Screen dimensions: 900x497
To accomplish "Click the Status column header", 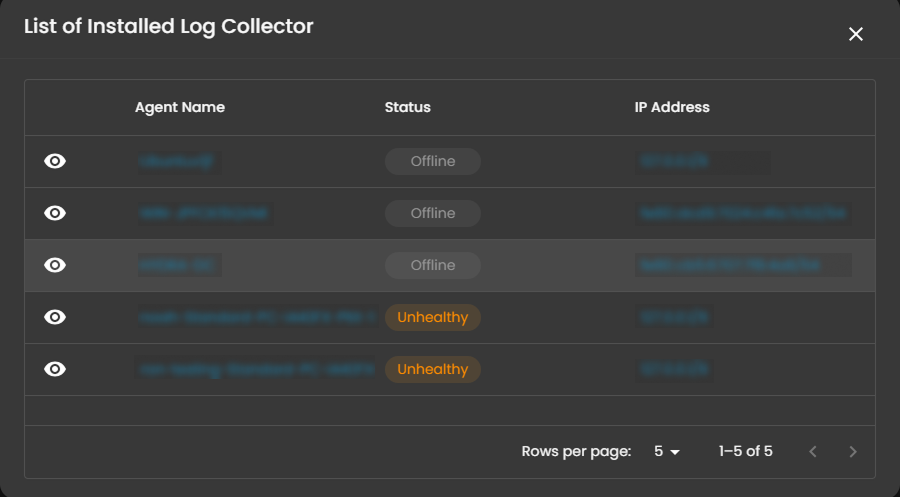I will 407,107.
